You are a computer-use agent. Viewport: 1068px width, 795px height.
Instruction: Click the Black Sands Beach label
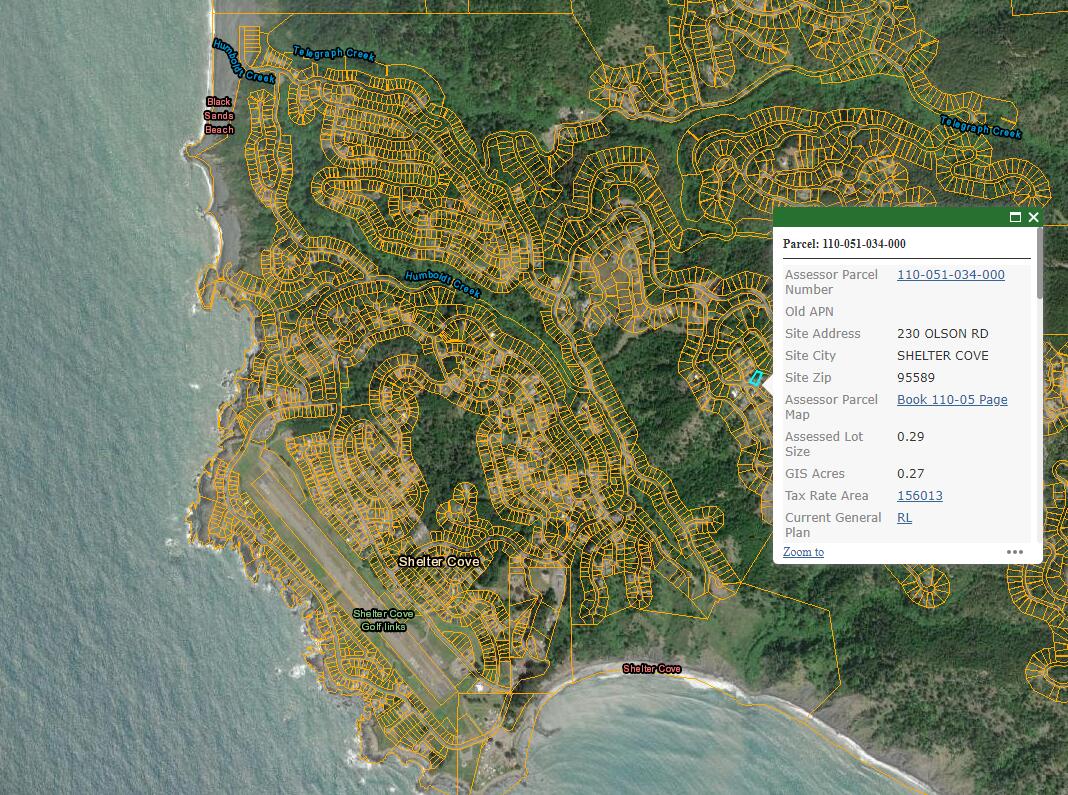[x=219, y=116]
